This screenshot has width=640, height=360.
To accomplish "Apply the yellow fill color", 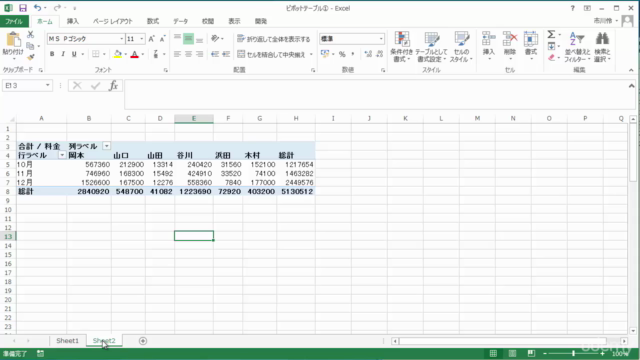I will tap(118, 54).
